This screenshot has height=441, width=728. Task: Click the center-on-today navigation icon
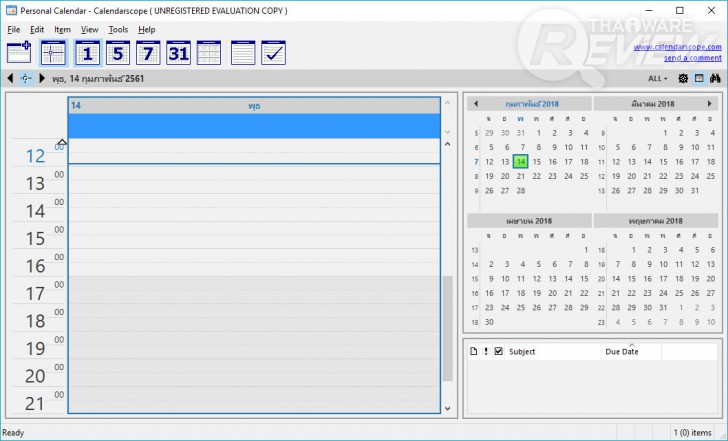(26, 78)
